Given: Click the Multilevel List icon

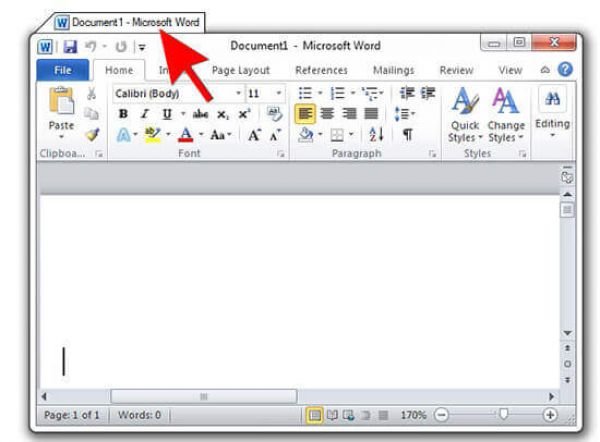Looking at the screenshot, I should pos(370,93).
